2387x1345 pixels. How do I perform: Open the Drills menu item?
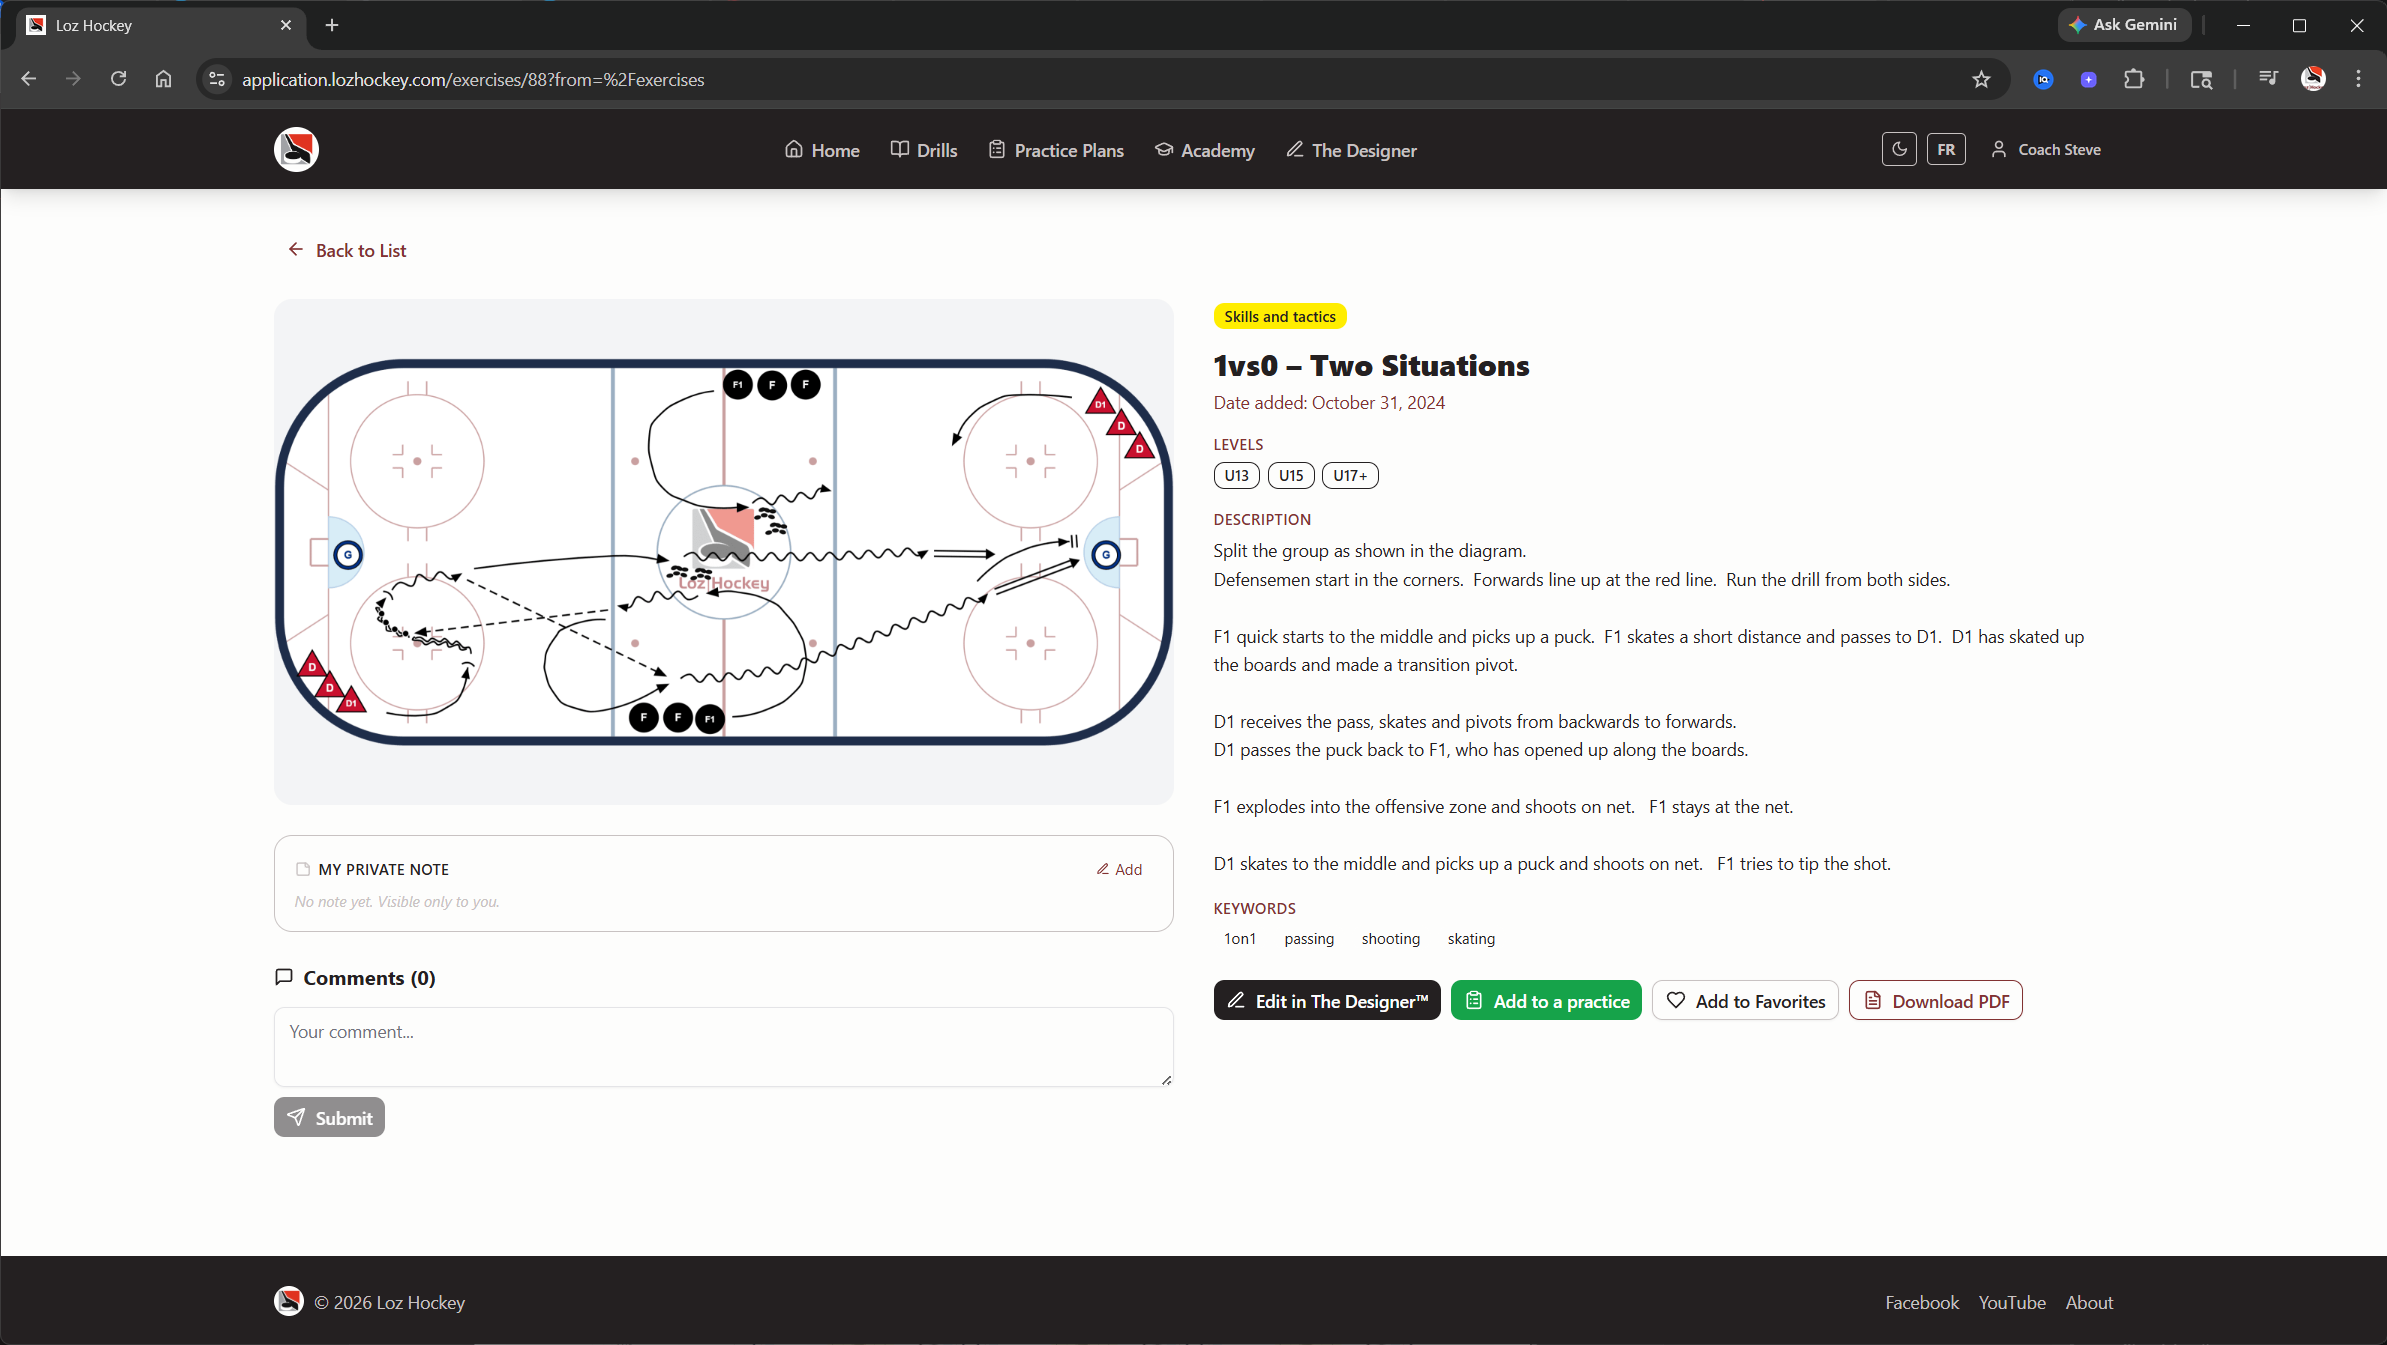[924, 150]
